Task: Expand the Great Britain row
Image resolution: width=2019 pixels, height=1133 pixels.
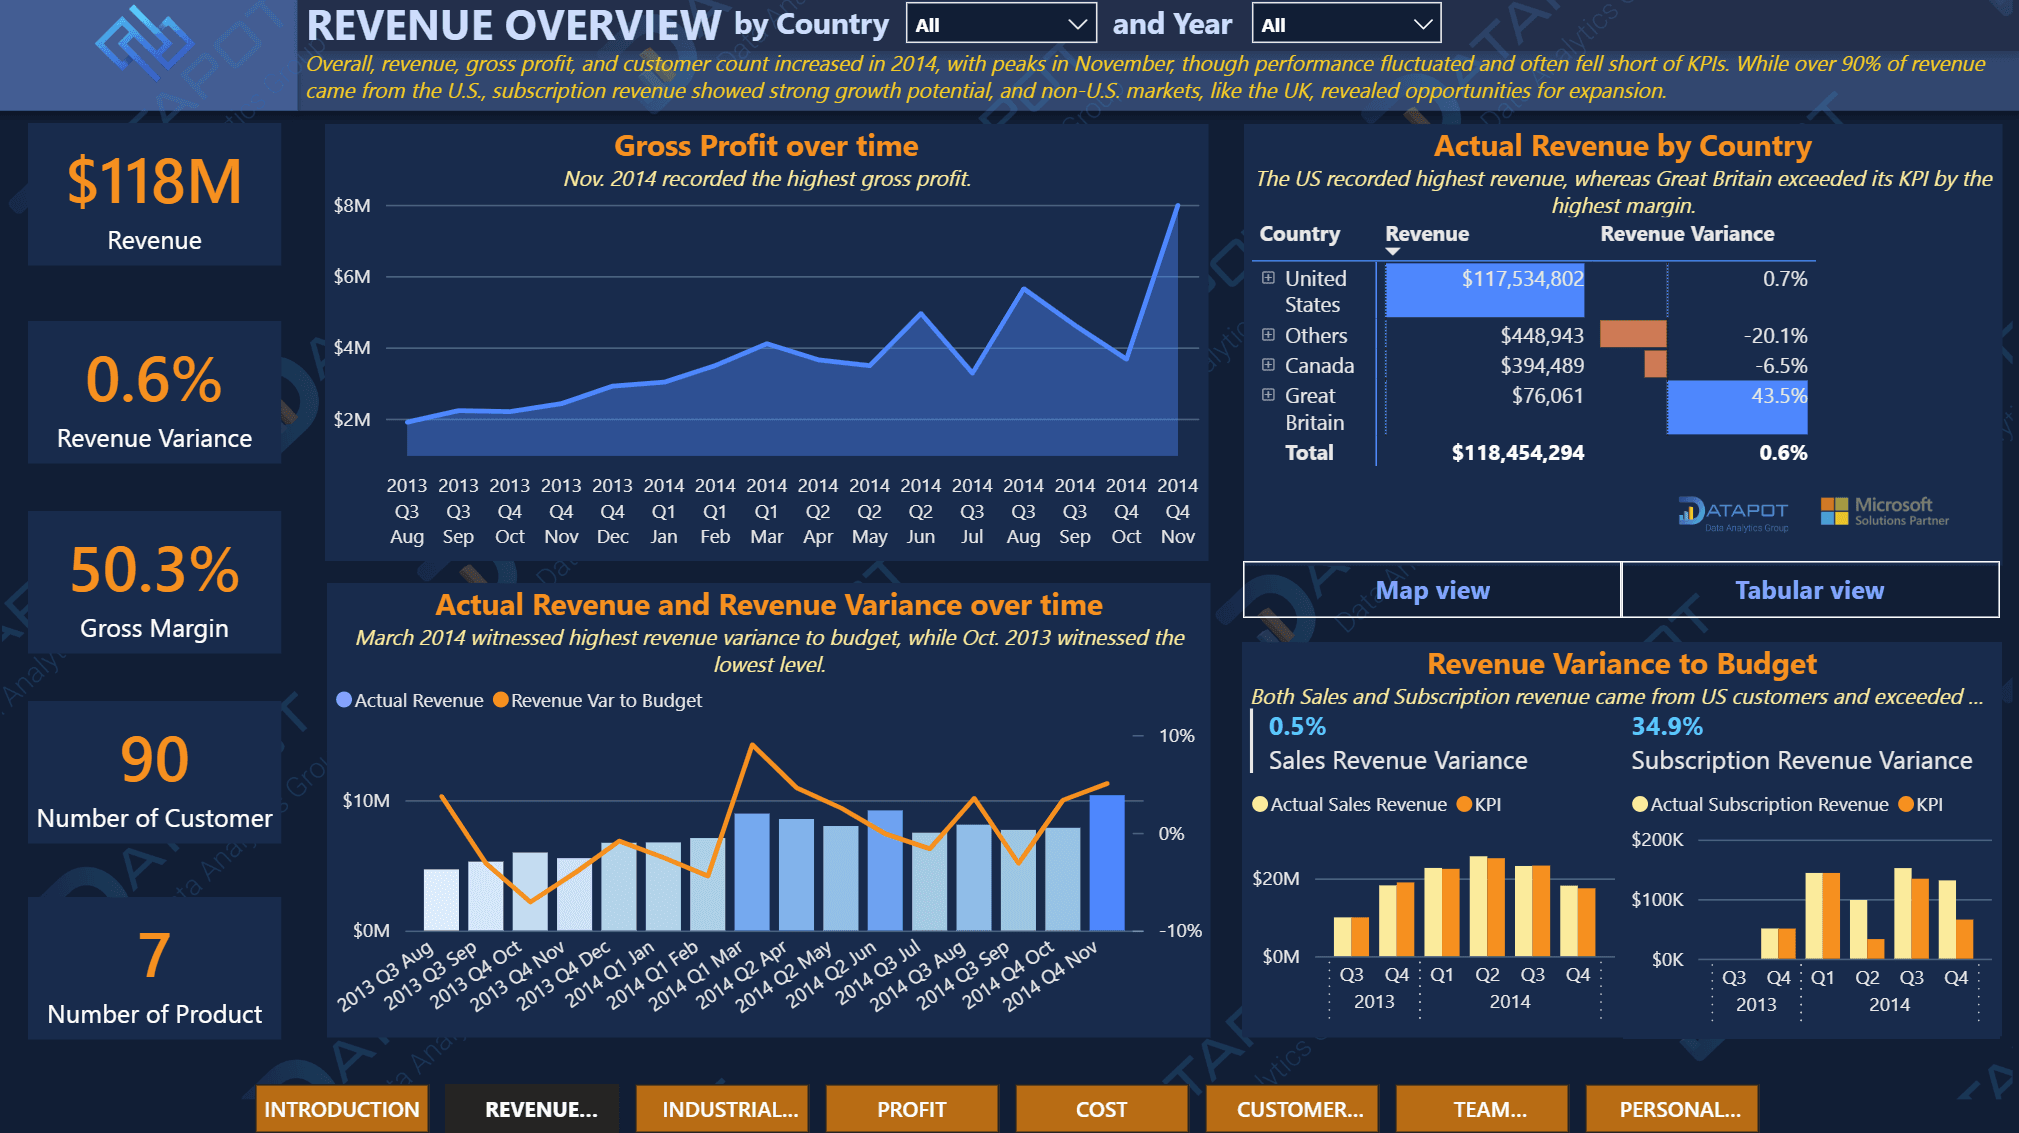Action: pyautogui.click(x=1268, y=395)
